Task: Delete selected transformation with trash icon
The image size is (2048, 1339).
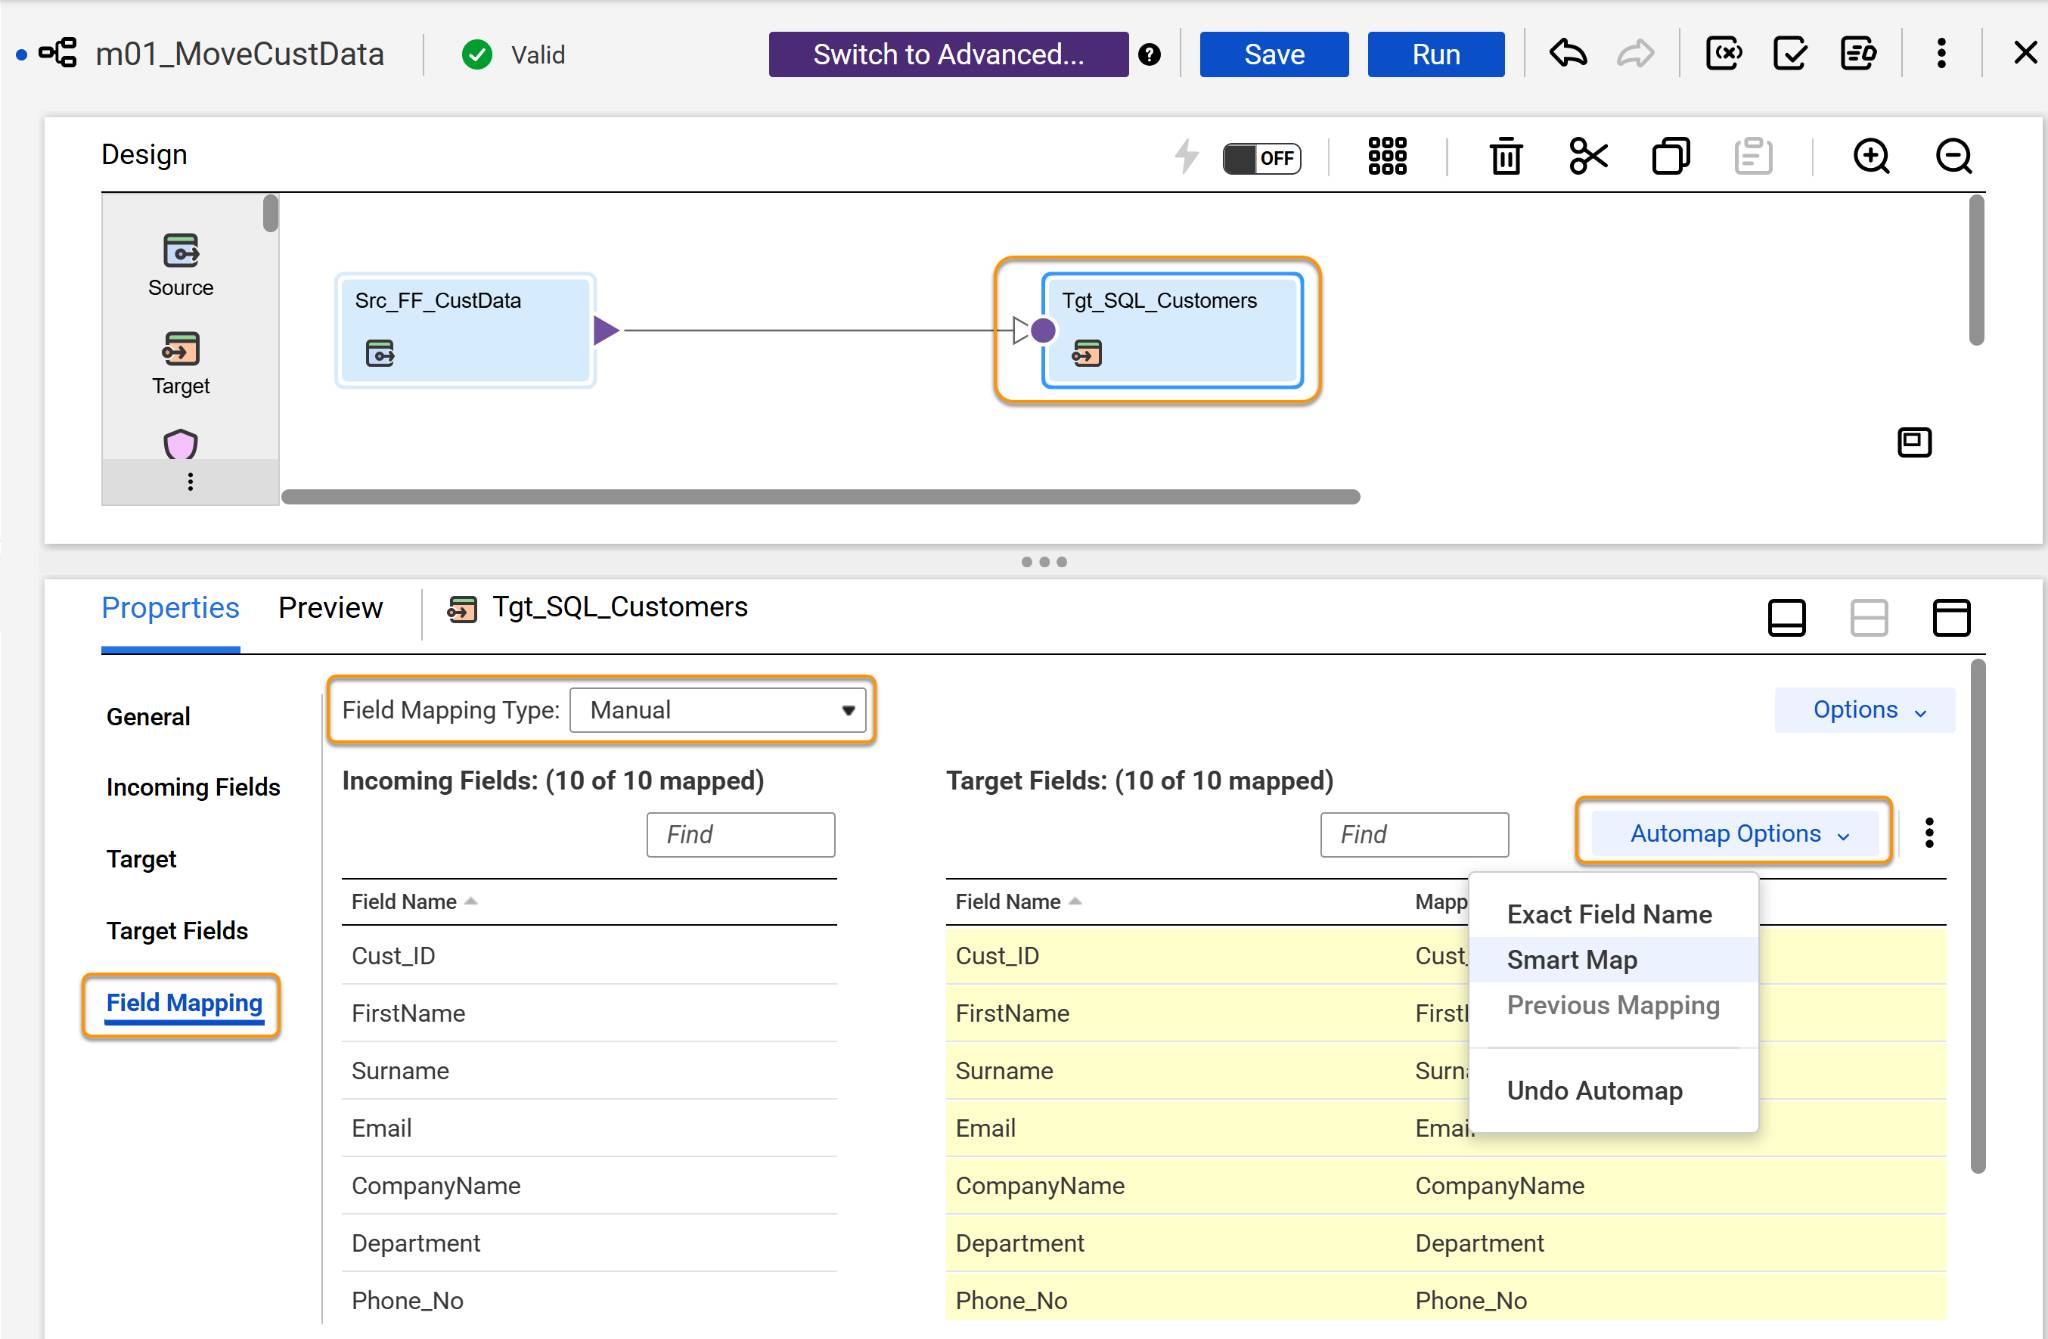Action: [x=1506, y=156]
